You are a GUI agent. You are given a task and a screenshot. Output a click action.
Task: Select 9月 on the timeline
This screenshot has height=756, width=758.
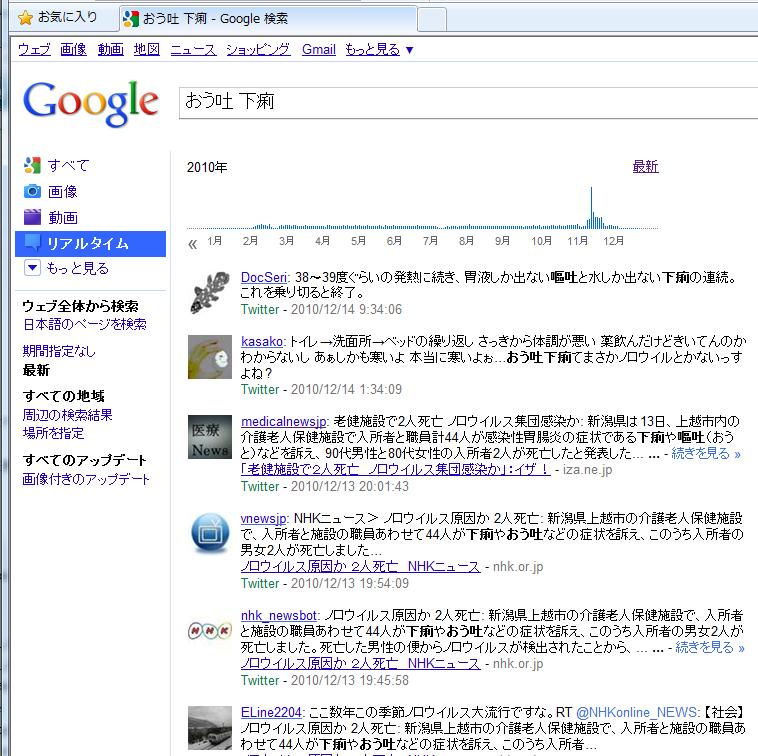502,241
